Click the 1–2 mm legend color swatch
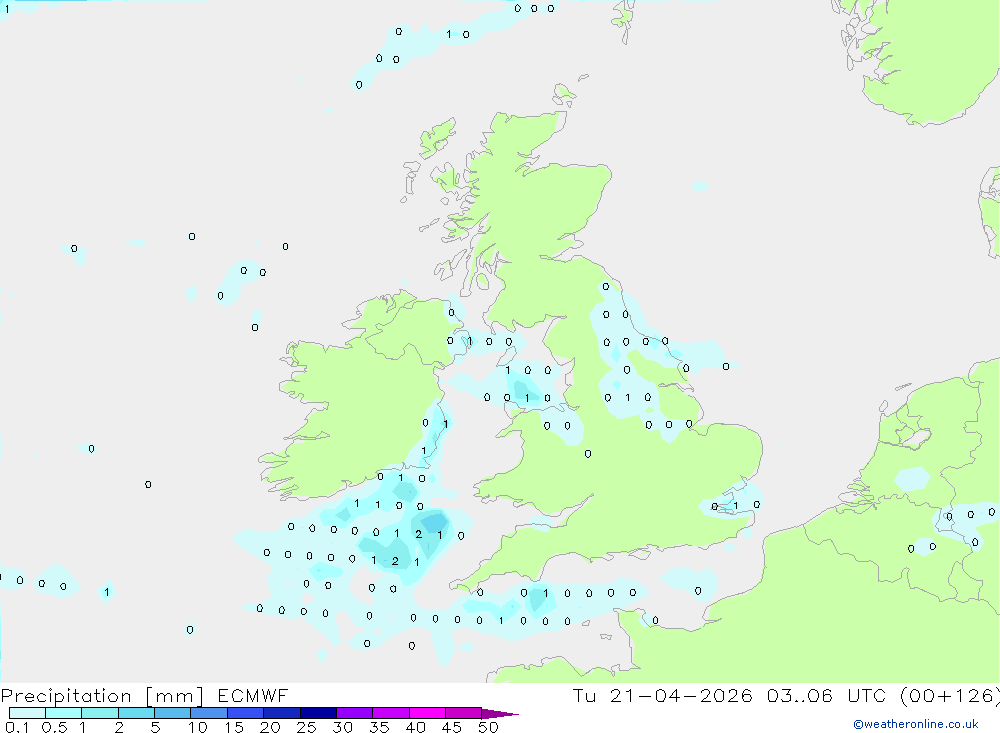Image resolution: width=1000 pixels, height=733 pixels. pyautogui.click(x=100, y=713)
